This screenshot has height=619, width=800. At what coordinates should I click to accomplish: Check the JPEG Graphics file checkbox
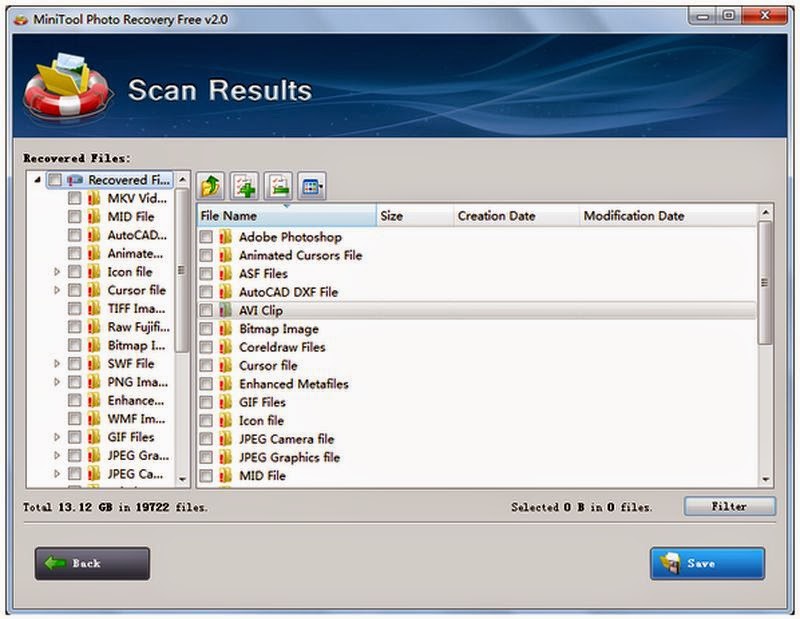coord(206,458)
